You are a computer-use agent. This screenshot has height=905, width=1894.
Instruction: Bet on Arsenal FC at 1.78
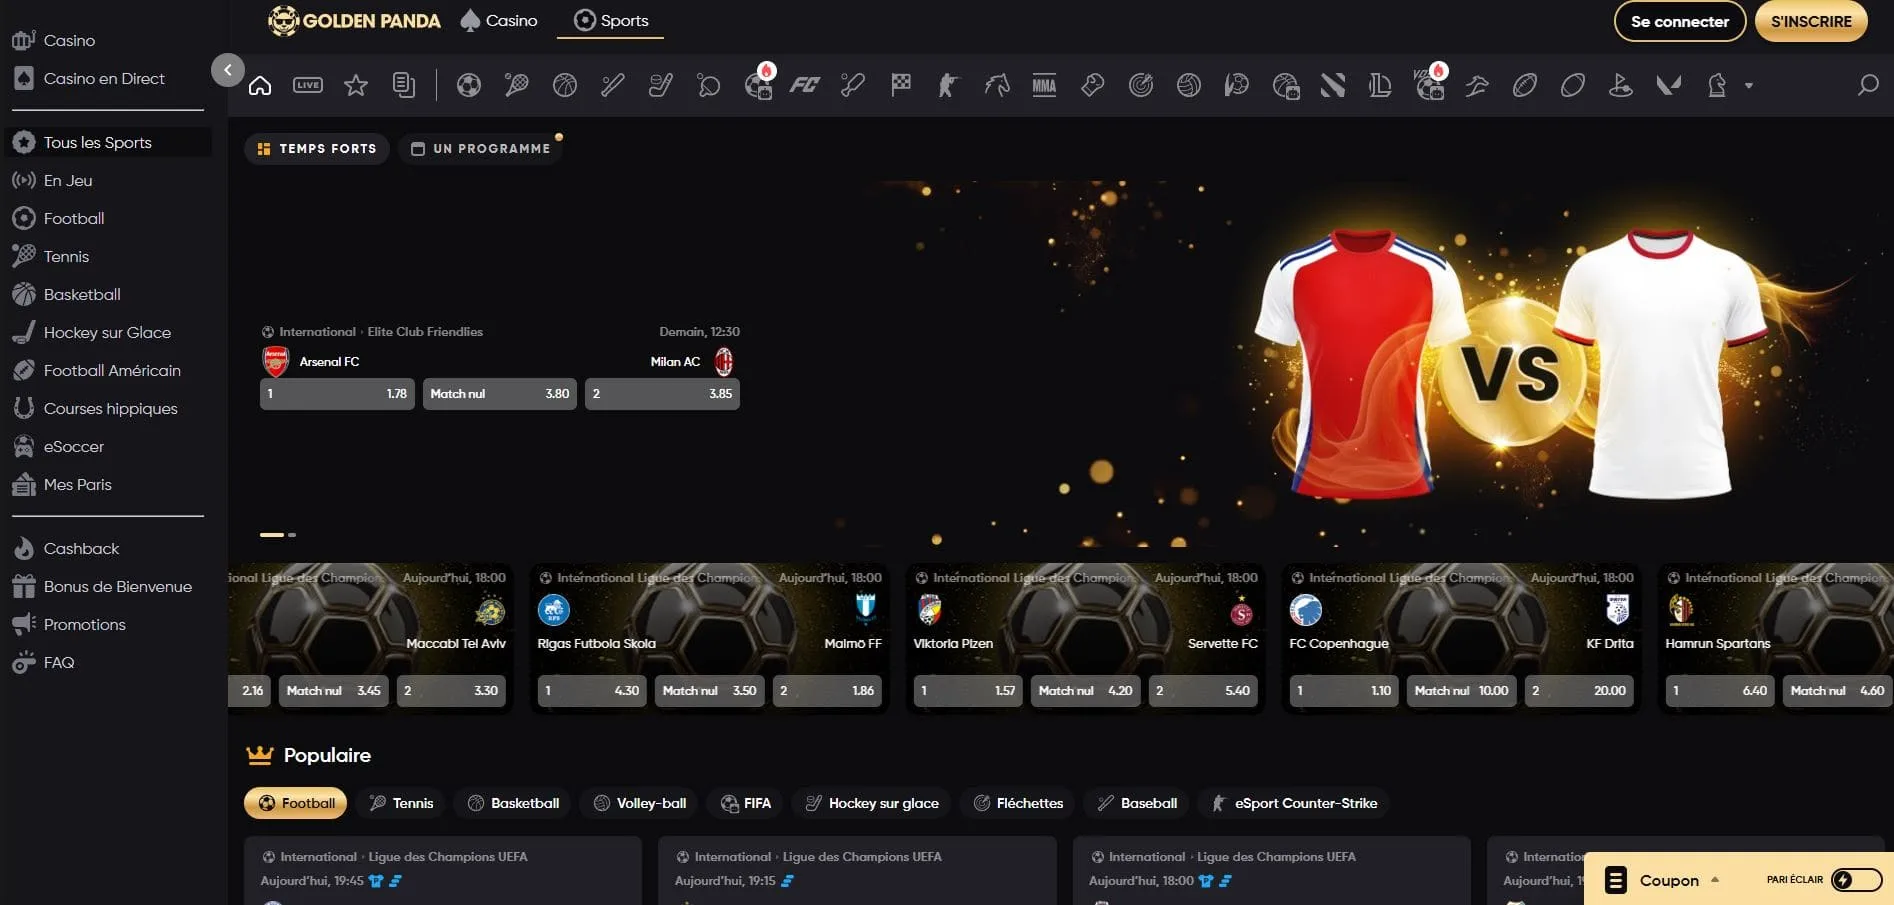point(337,394)
